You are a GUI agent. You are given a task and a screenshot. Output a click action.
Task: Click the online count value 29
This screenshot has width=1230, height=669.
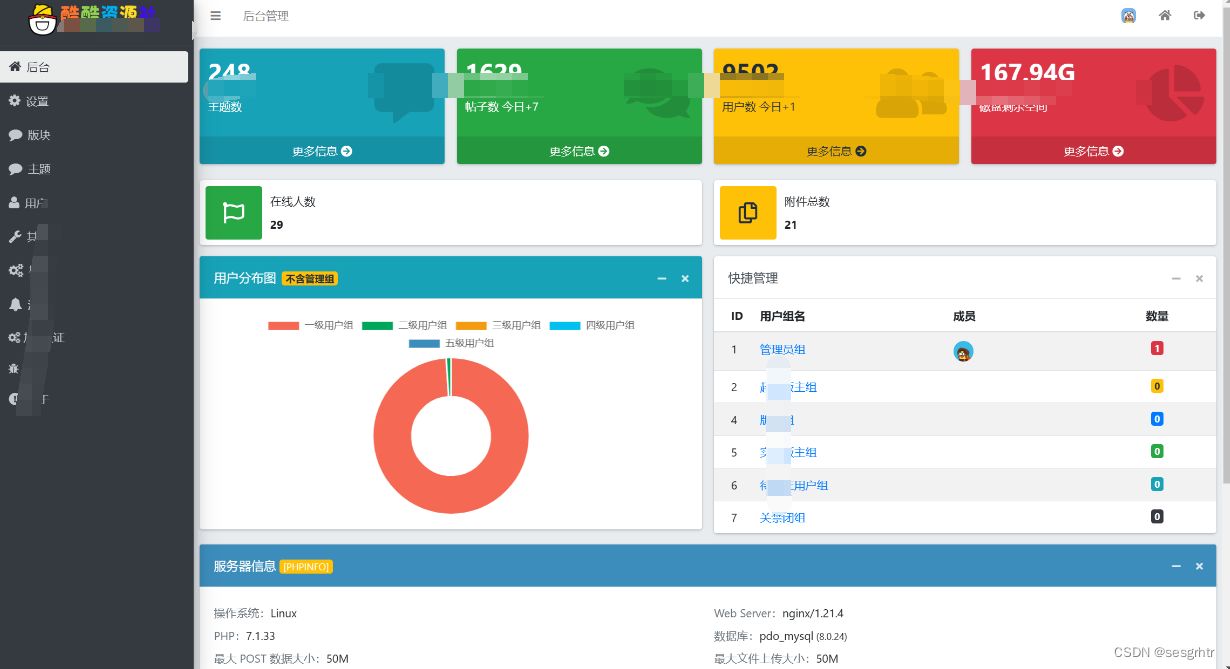tap(276, 225)
